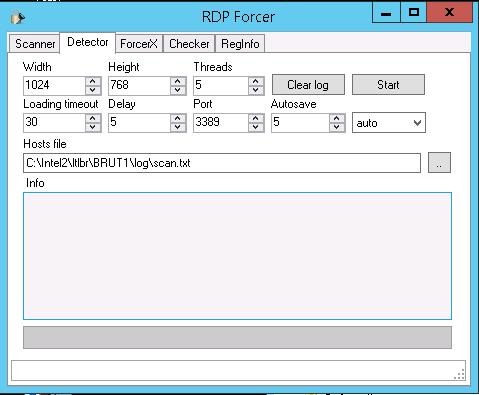479x395 pixels.
Task: Click the Clear log button
Action: point(308,85)
